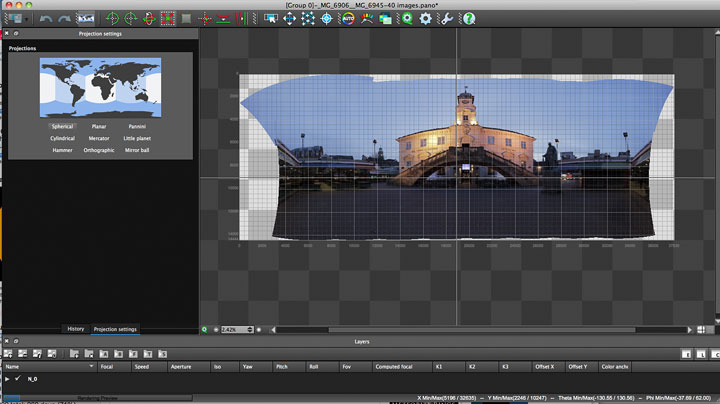
Task: Switch to the History tab
Action: pyautogui.click(x=76, y=329)
